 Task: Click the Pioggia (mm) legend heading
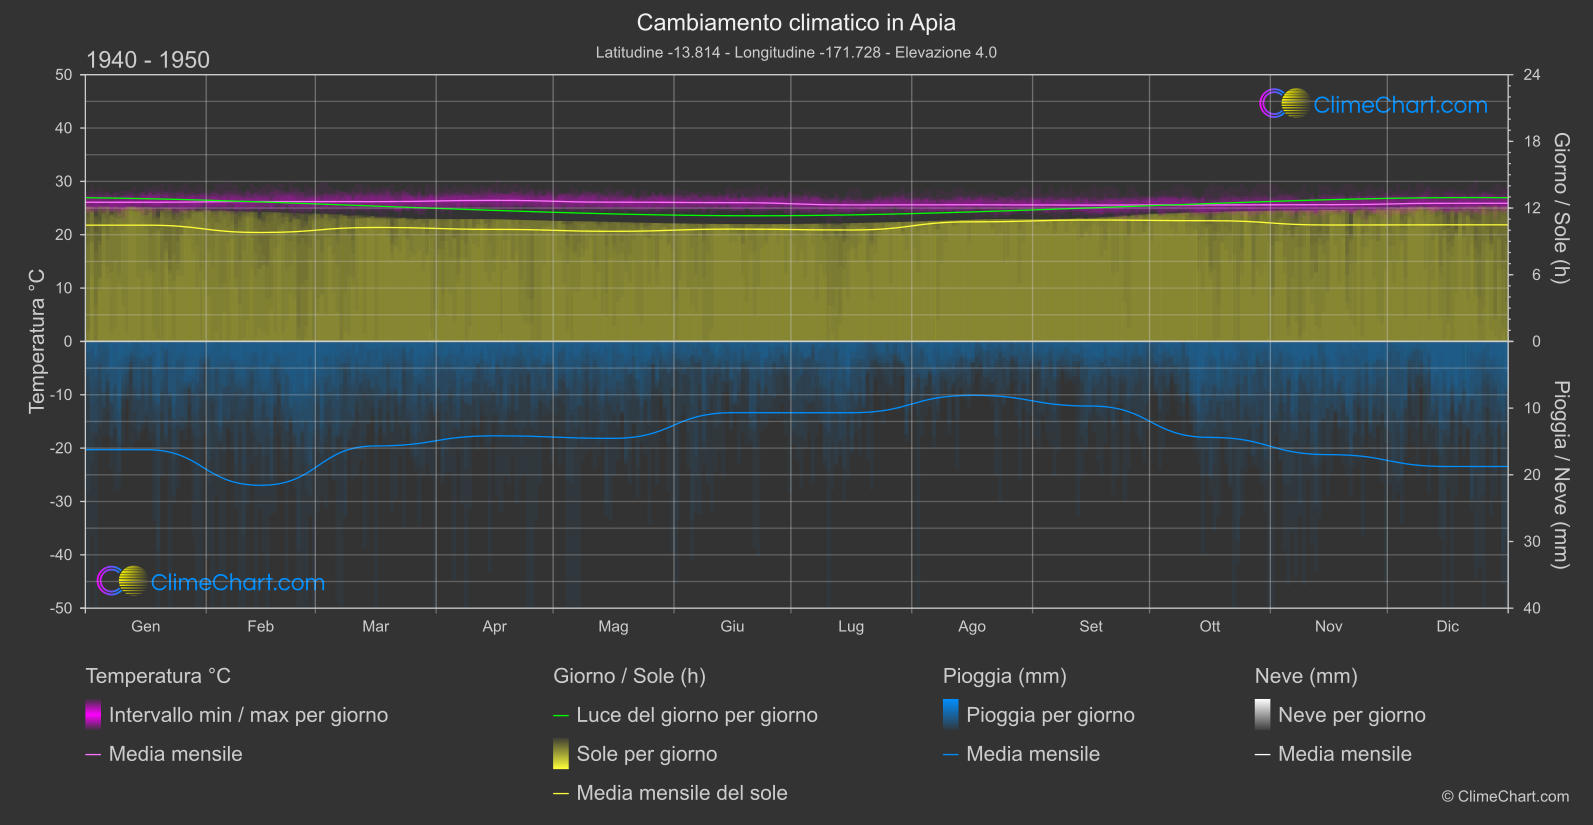coord(1005,676)
